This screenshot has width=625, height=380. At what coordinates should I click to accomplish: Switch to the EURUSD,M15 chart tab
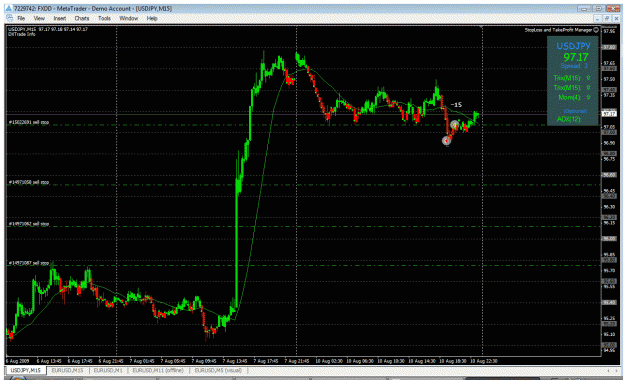[67, 370]
